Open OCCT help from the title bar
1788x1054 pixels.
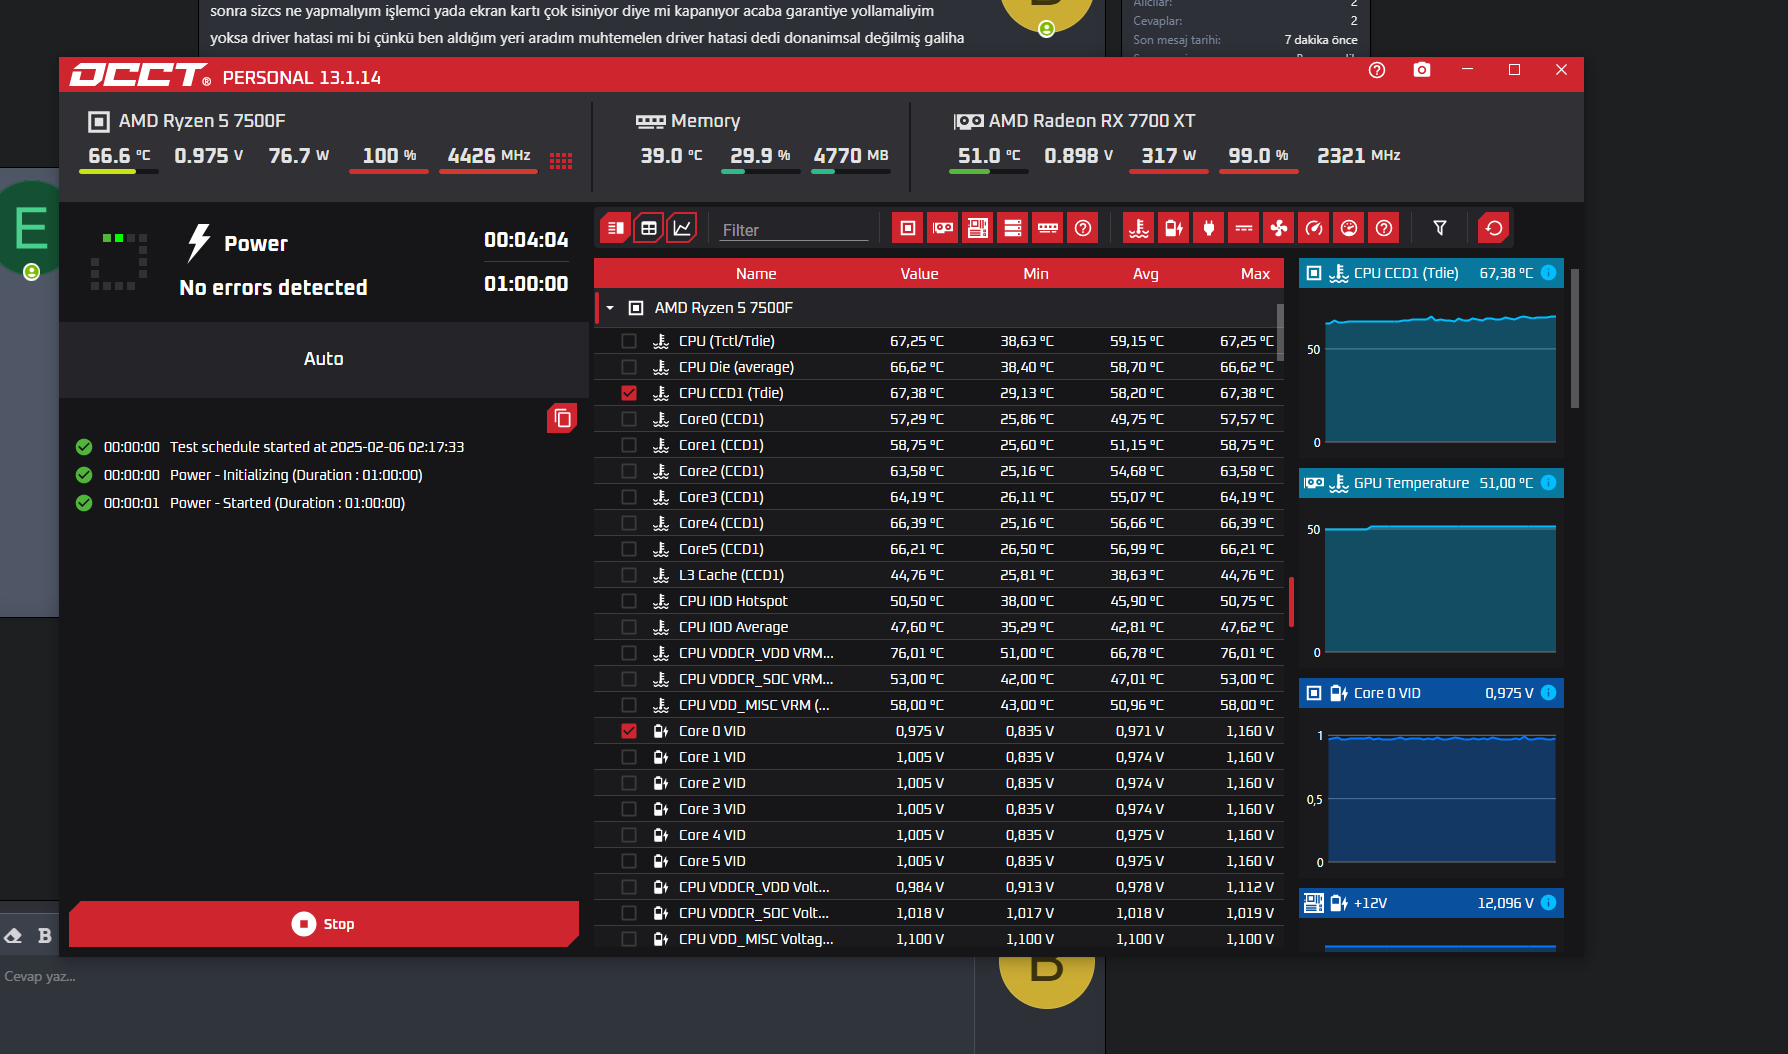1377,70
